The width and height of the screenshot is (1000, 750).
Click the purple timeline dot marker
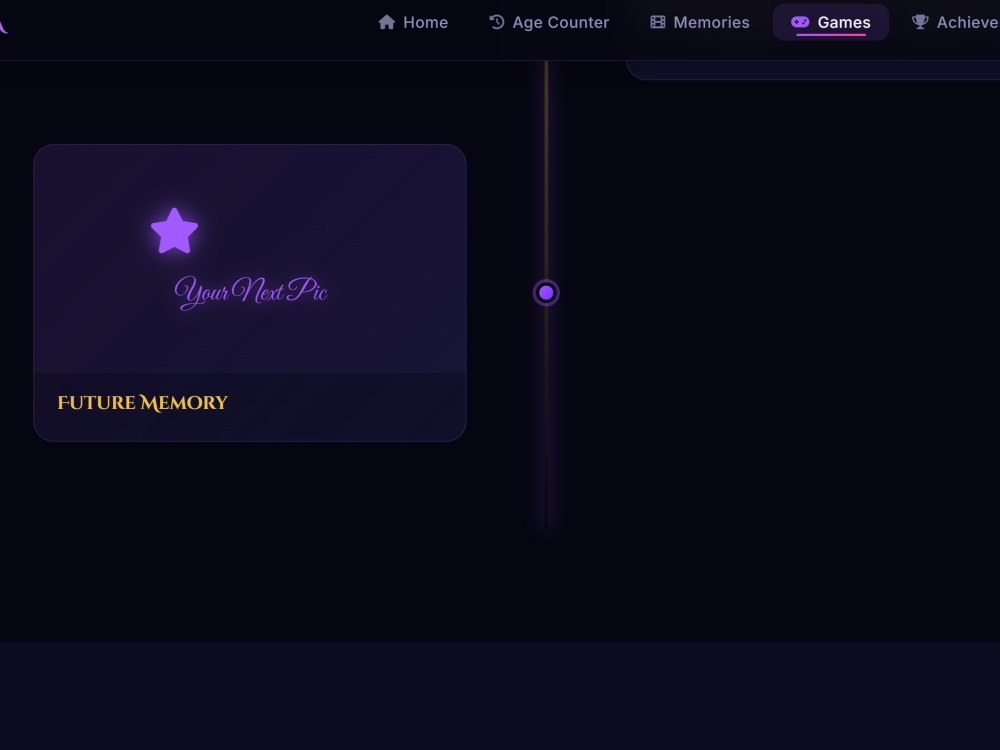click(546, 293)
